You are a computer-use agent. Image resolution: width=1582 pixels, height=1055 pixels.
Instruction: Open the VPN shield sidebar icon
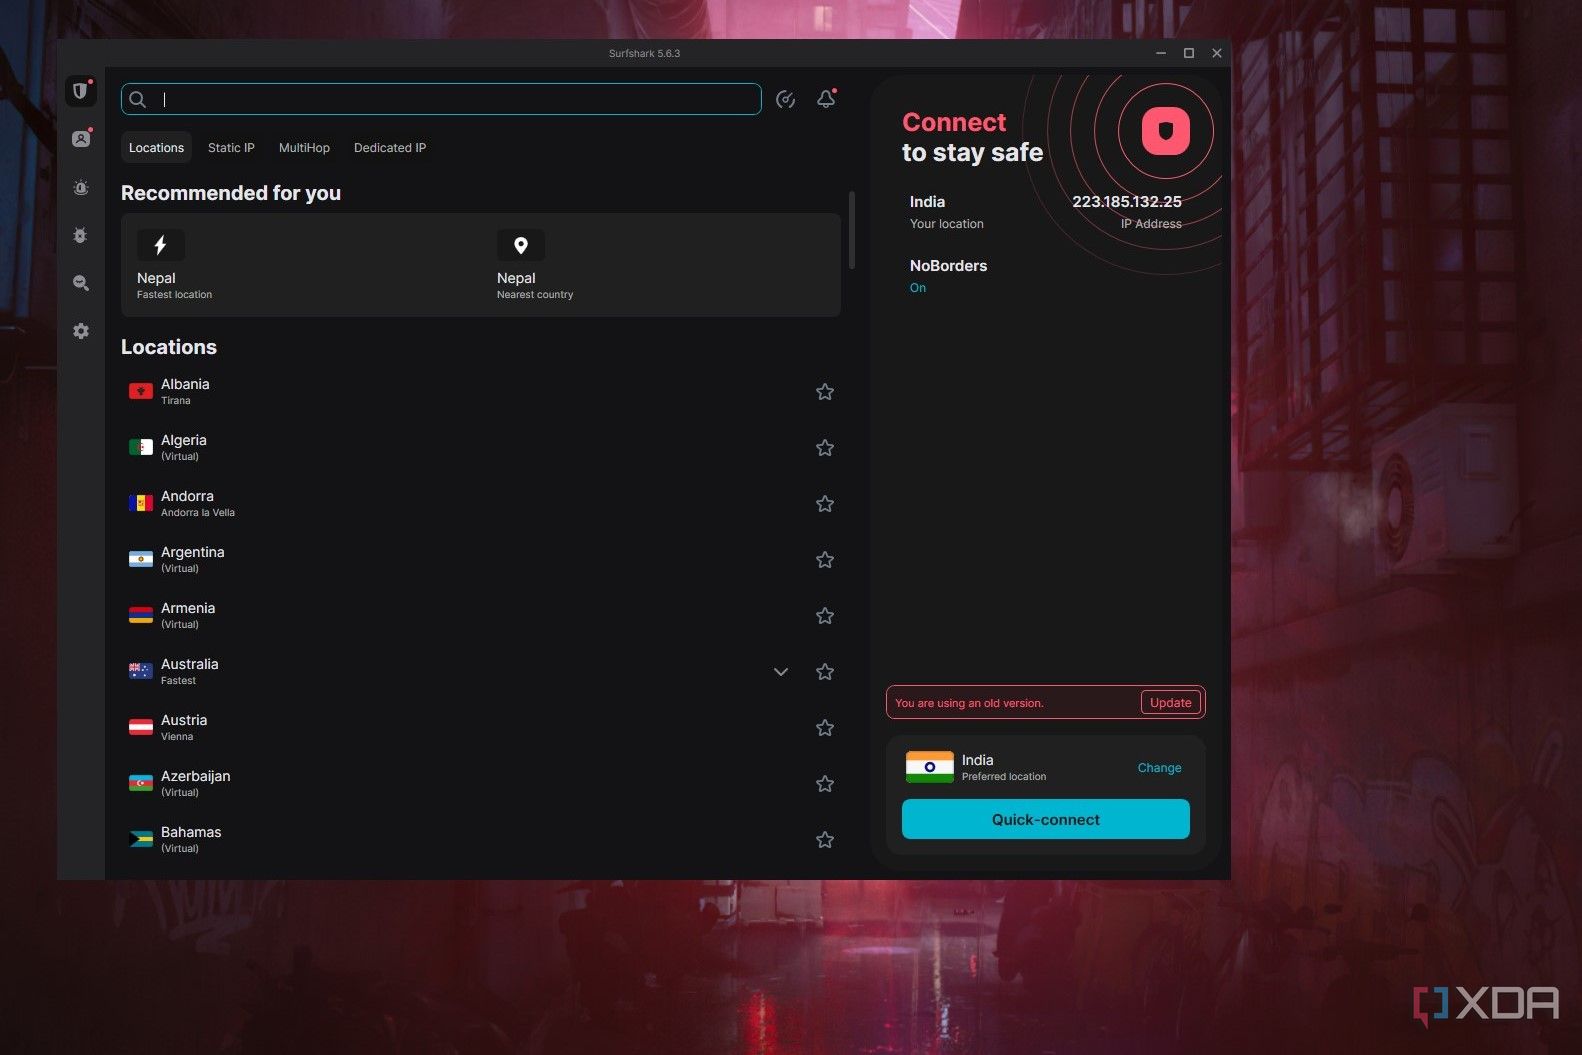click(x=81, y=91)
